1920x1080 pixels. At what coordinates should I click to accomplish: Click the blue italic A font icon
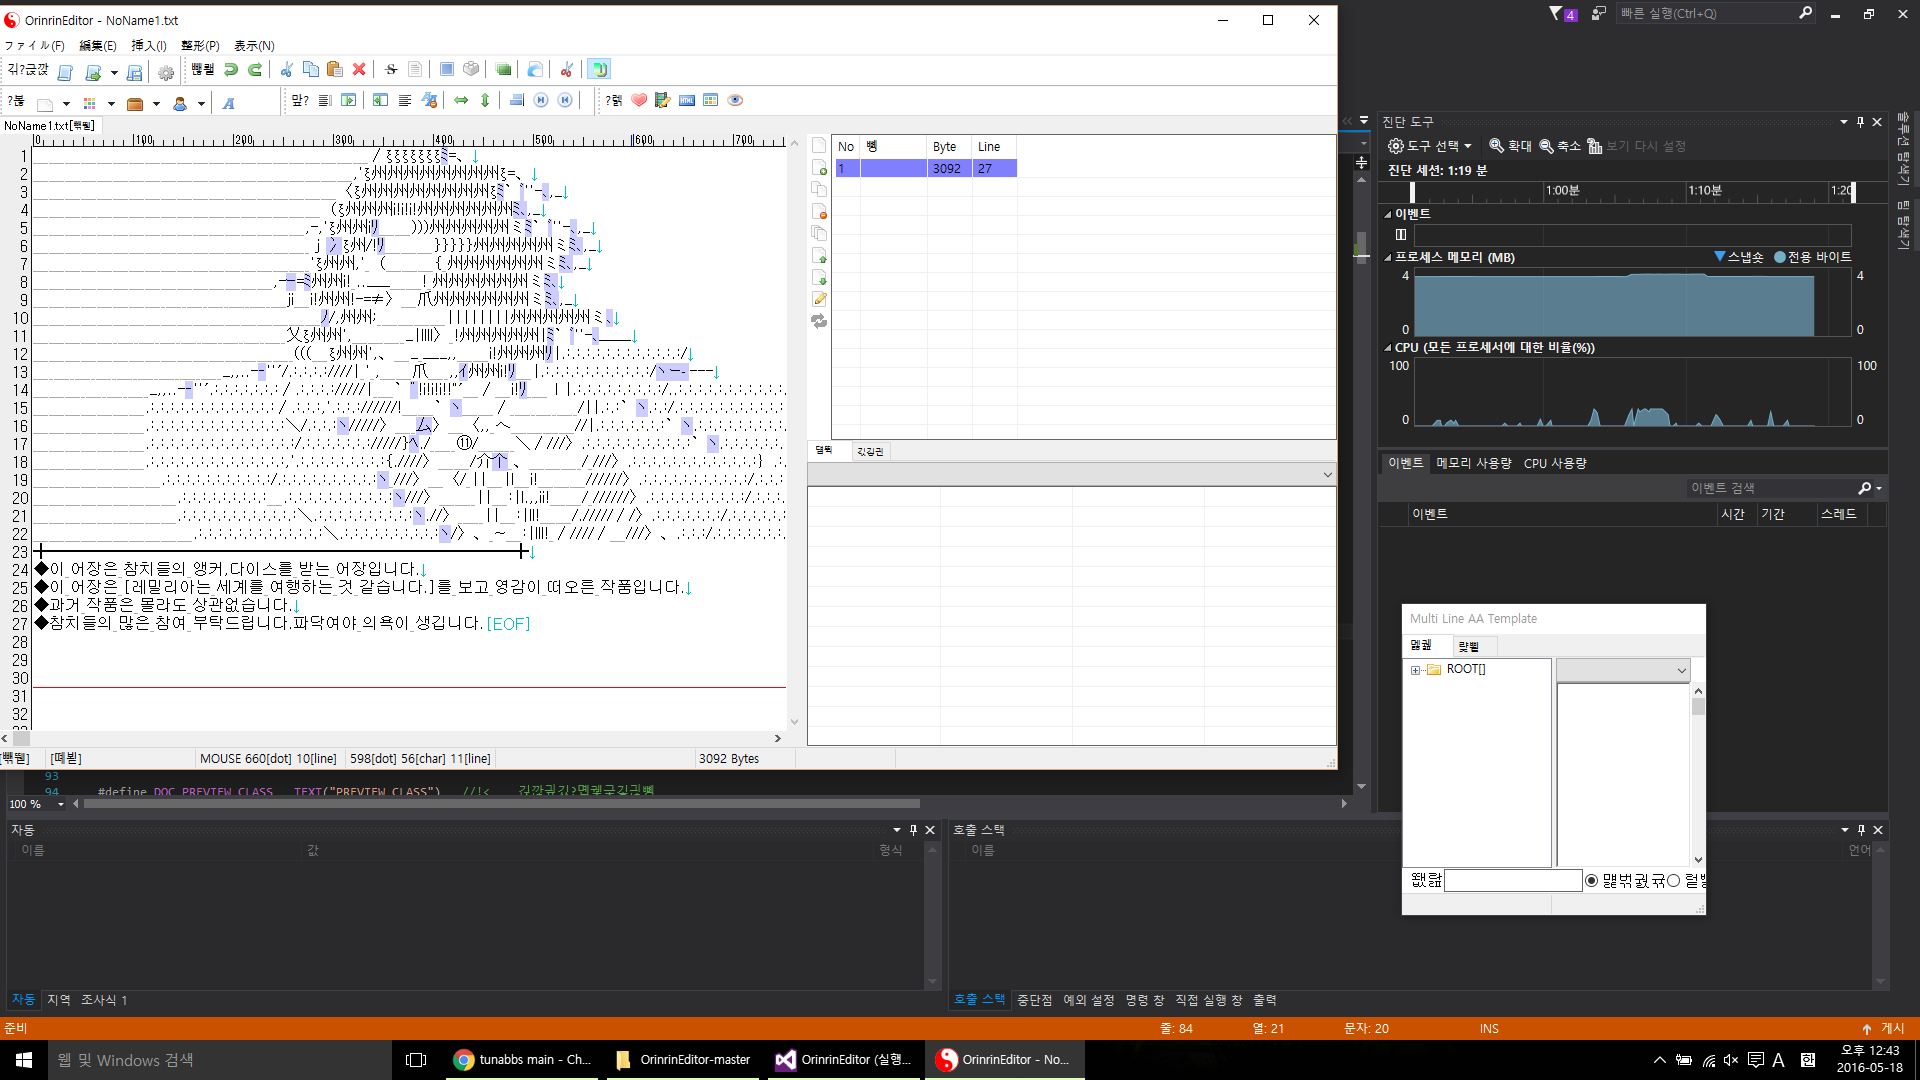tap(229, 103)
